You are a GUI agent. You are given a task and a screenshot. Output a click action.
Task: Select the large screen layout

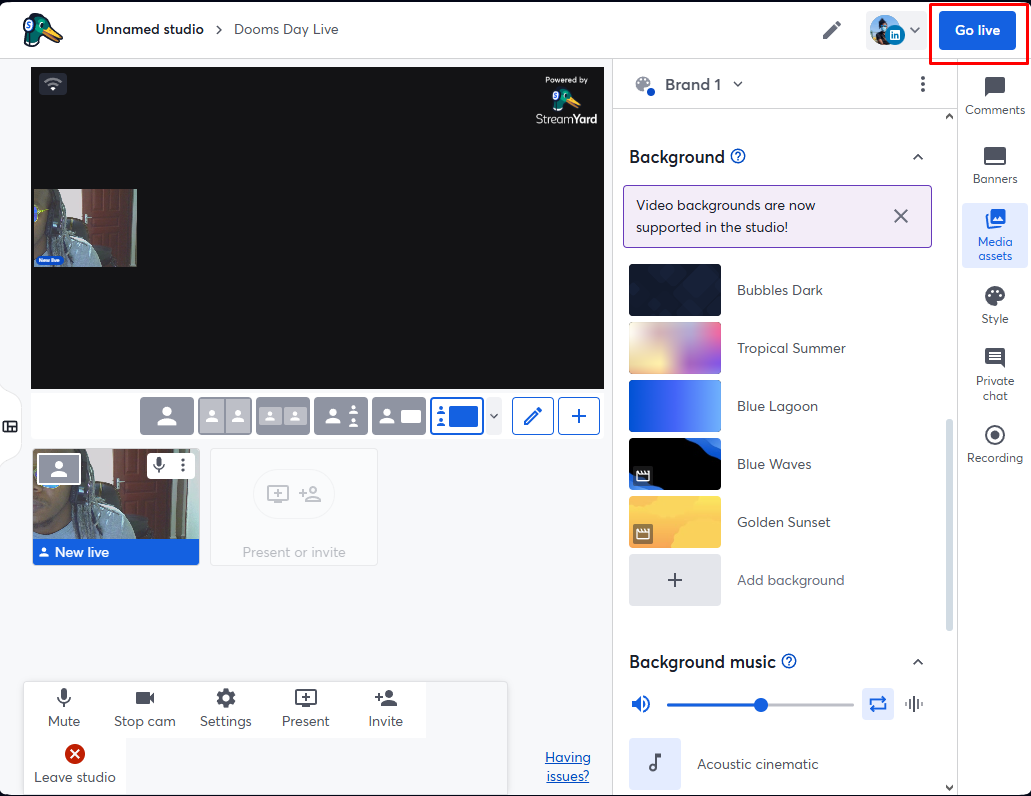coord(457,416)
